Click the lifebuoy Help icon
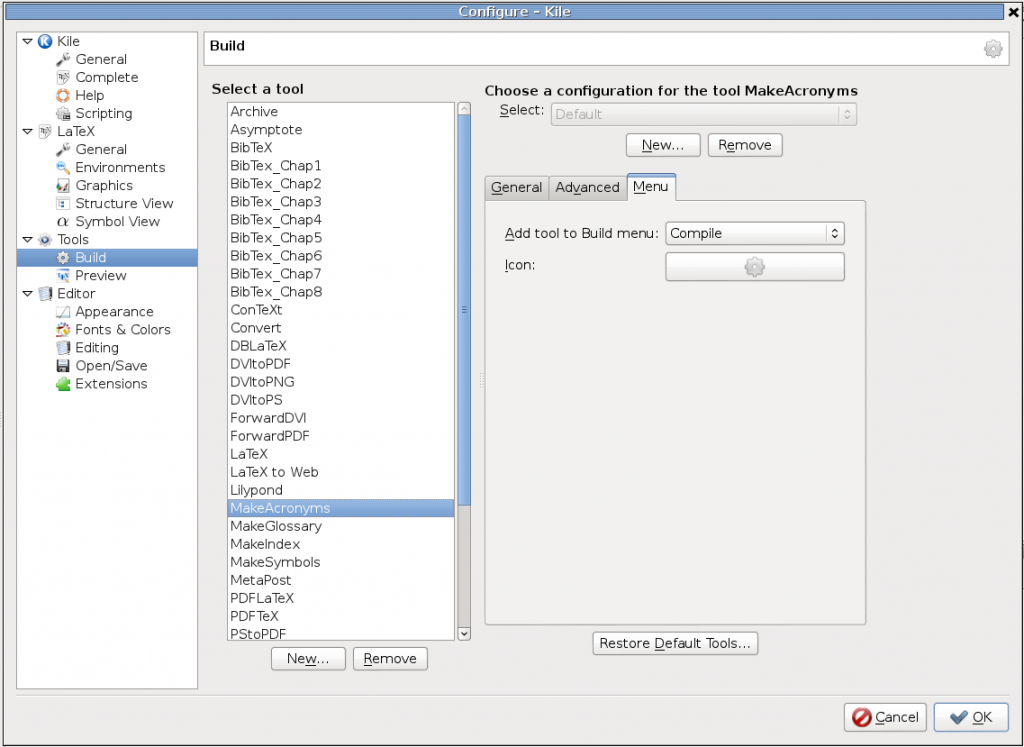 [x=63, y=95]
